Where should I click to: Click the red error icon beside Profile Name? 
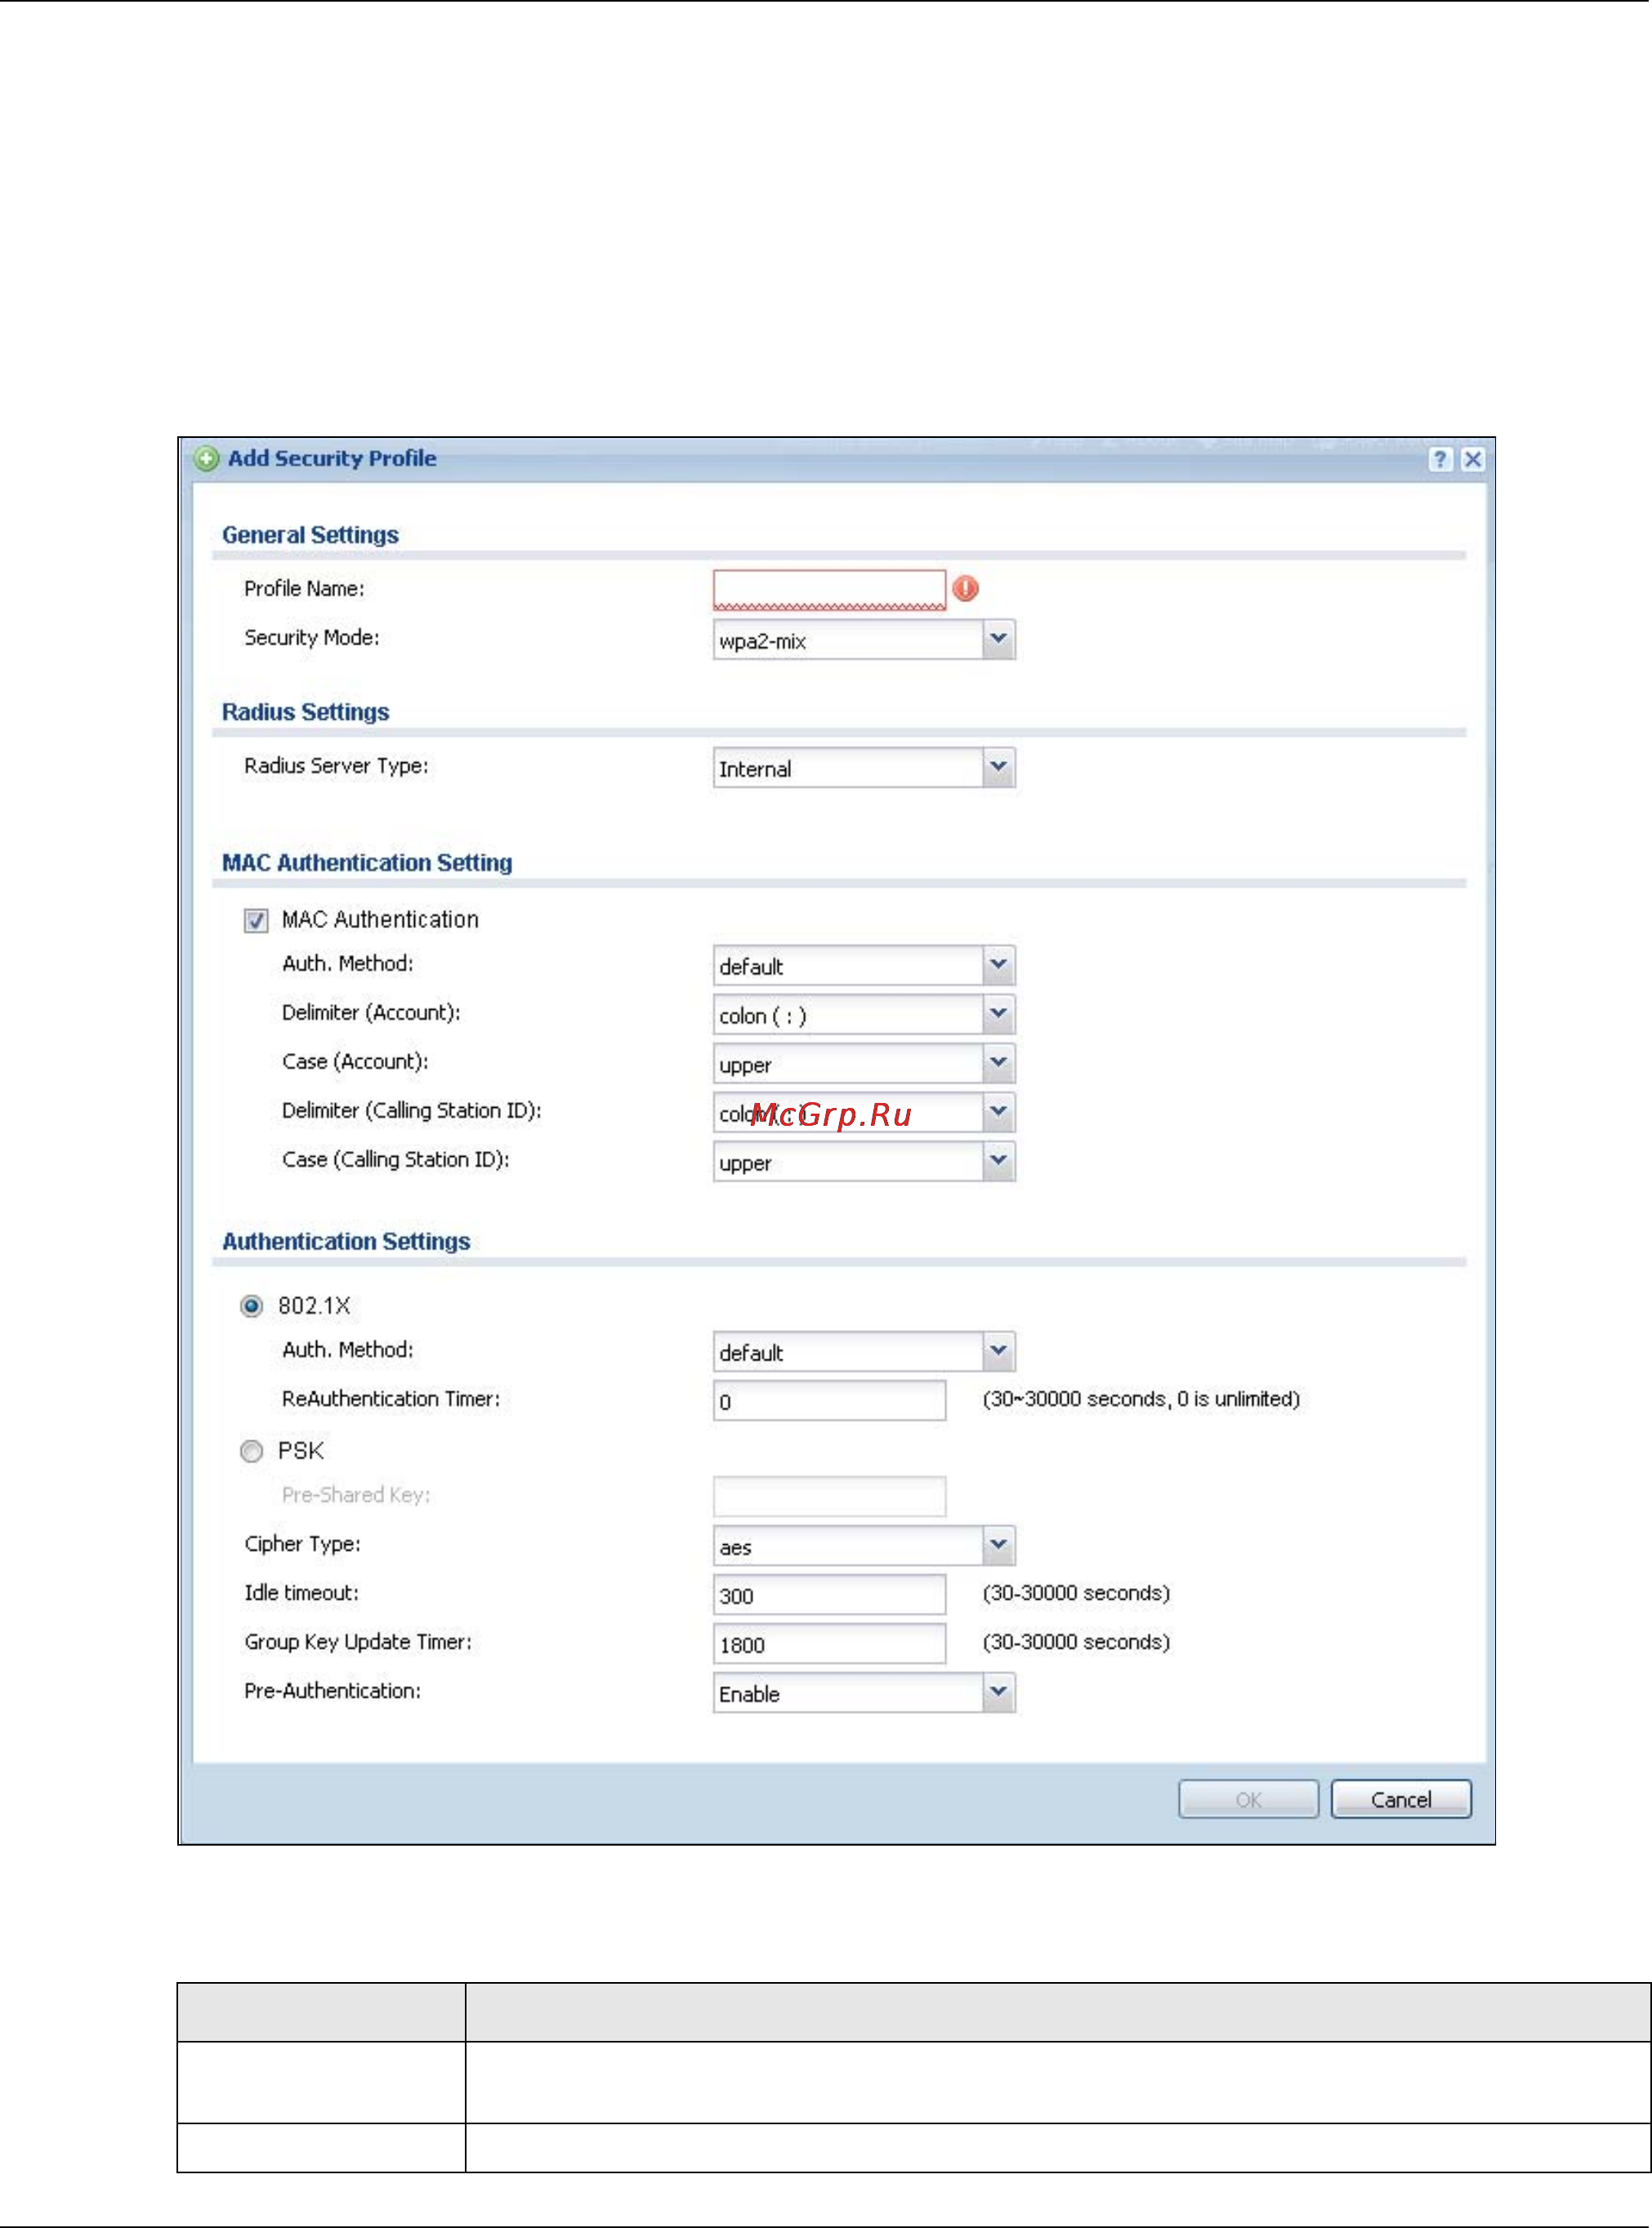click(965, 589)
